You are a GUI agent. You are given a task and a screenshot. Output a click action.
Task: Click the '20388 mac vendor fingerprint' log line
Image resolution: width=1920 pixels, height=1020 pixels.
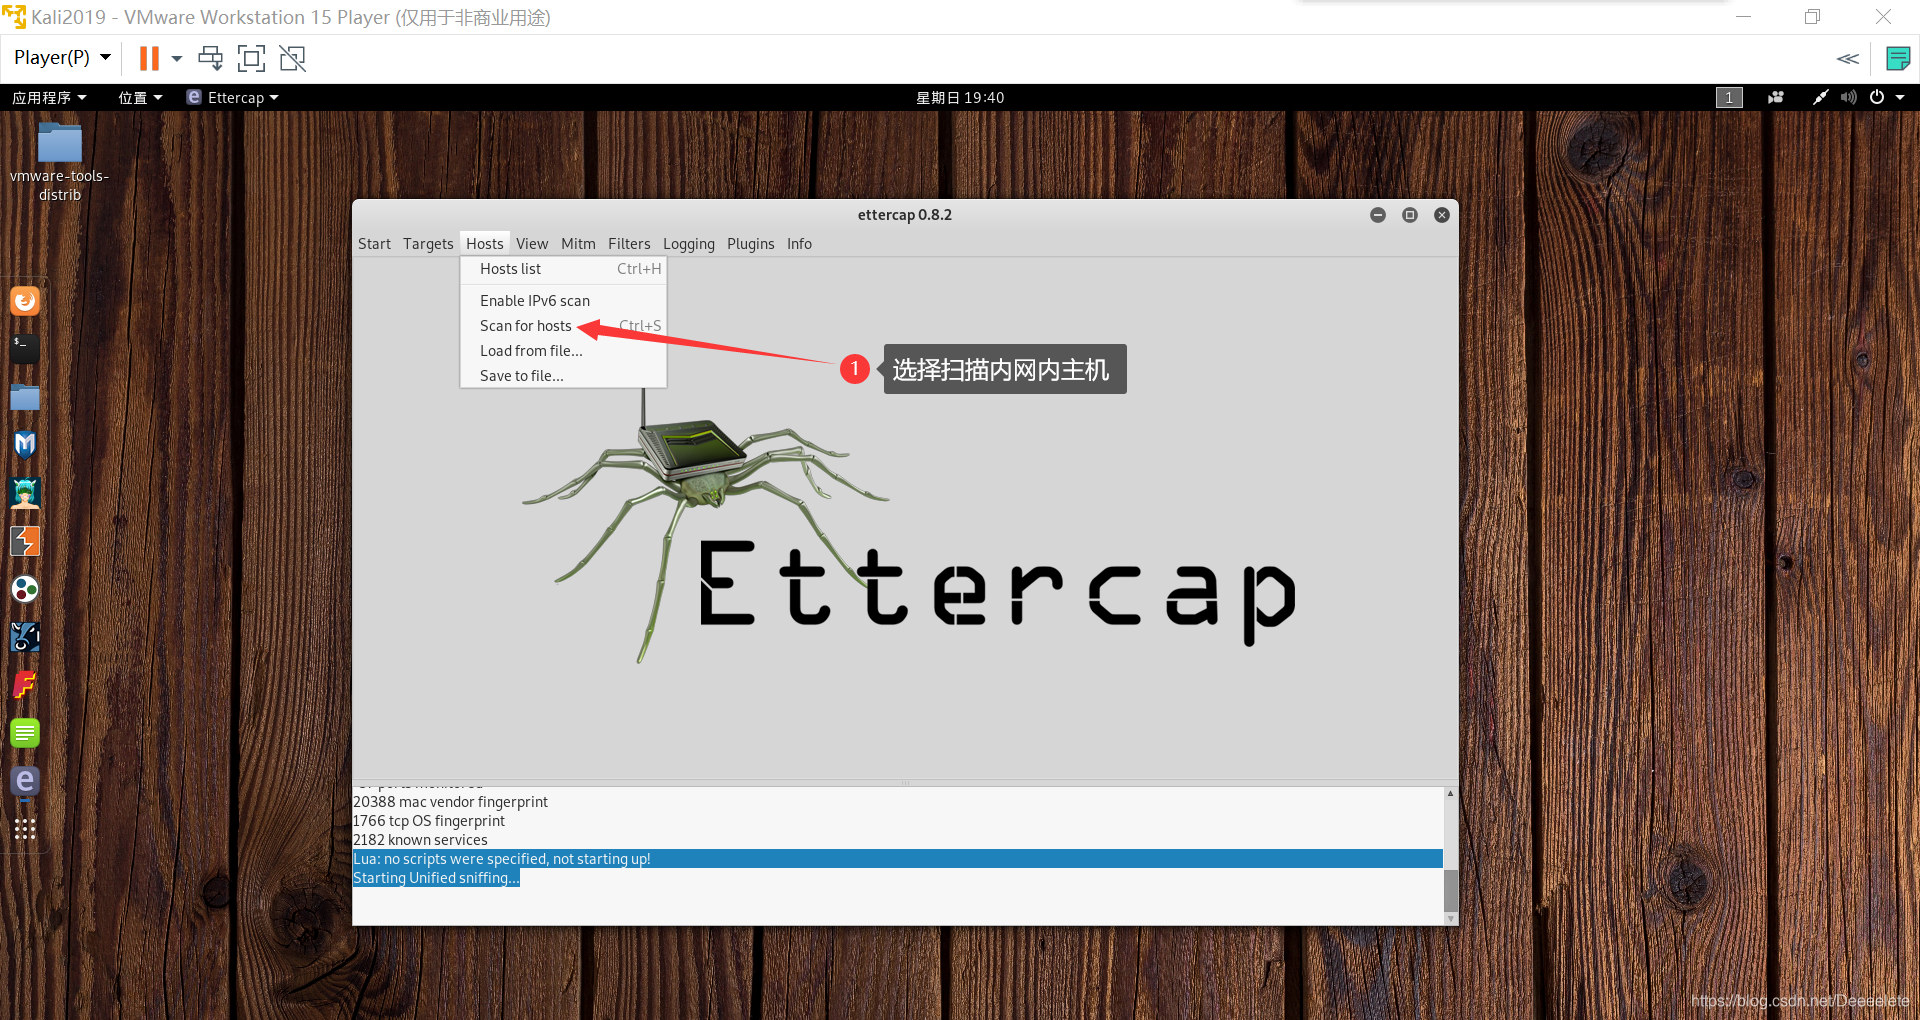pos(450,802)
